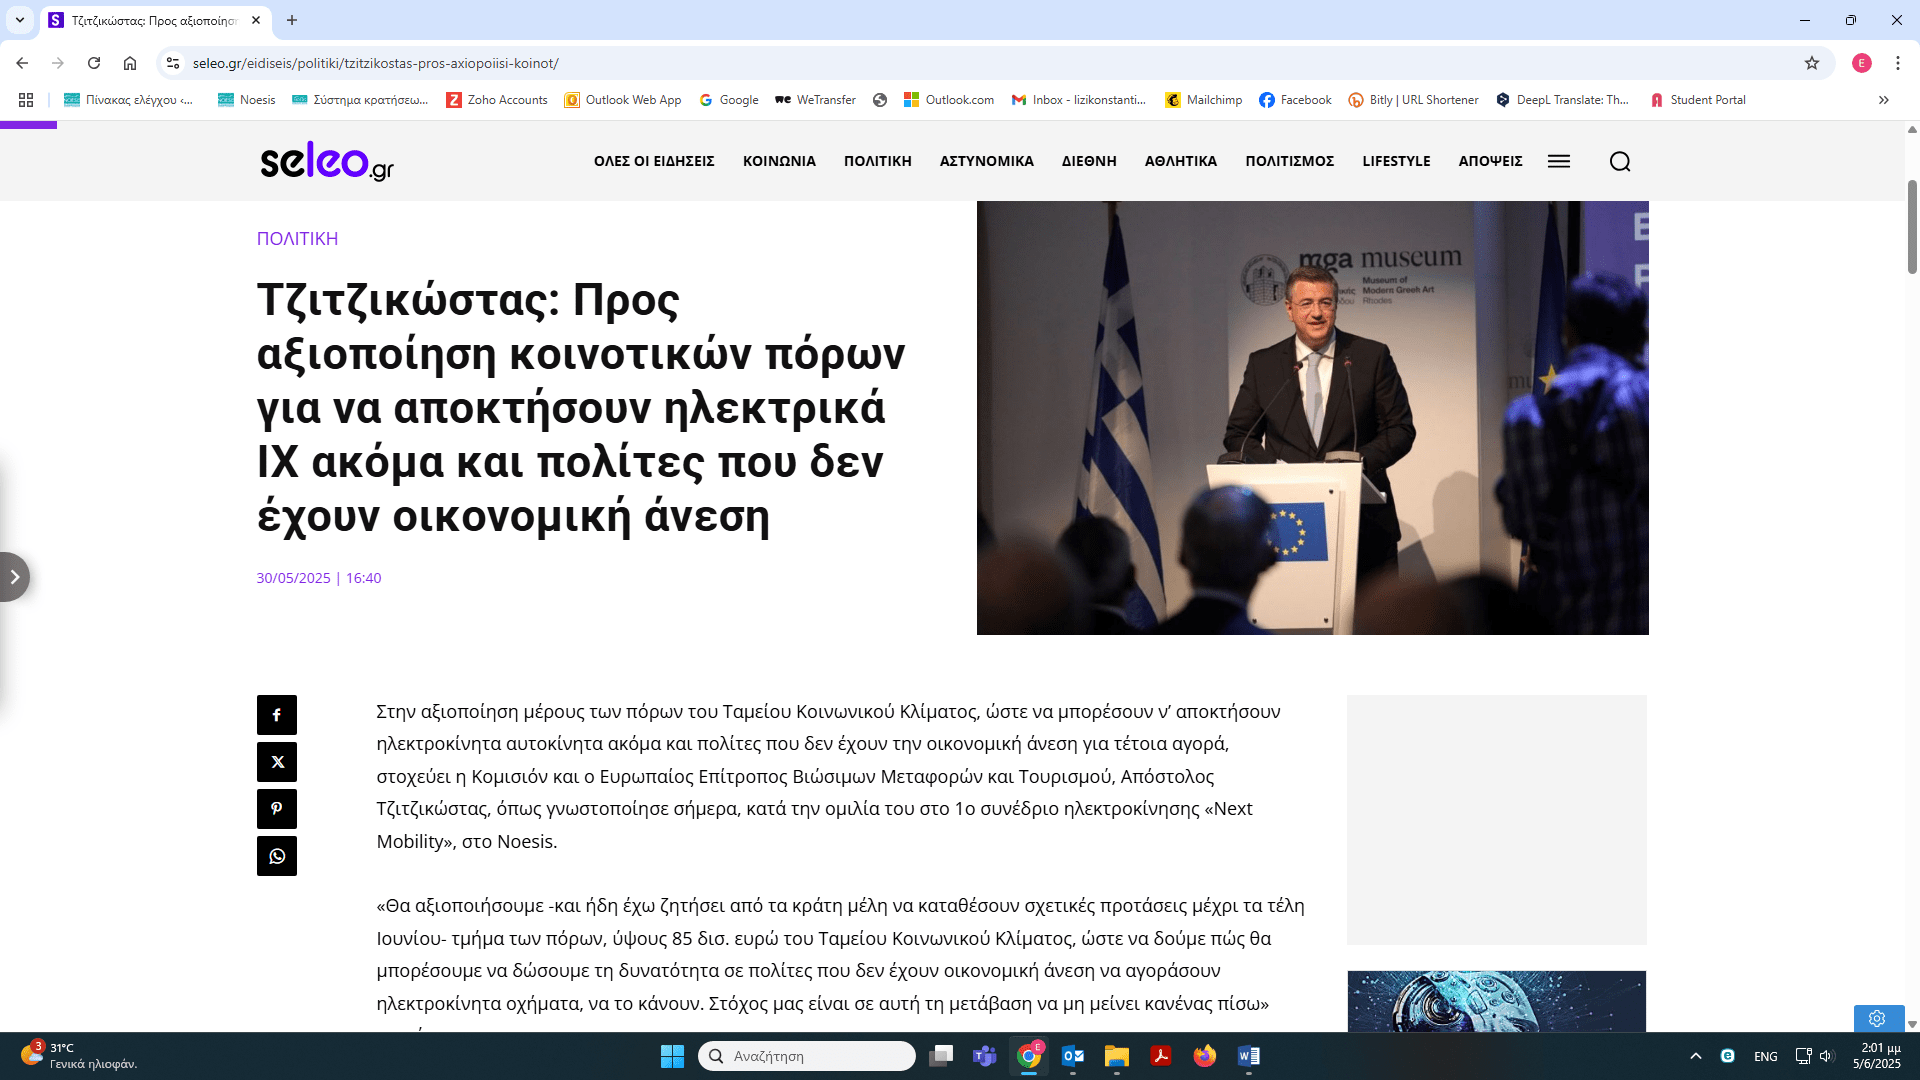Viewport: 1920px width, 1080px height.
Task: Click the blue accessibility settings gear widget
Action: [x=1877, y=1018]
